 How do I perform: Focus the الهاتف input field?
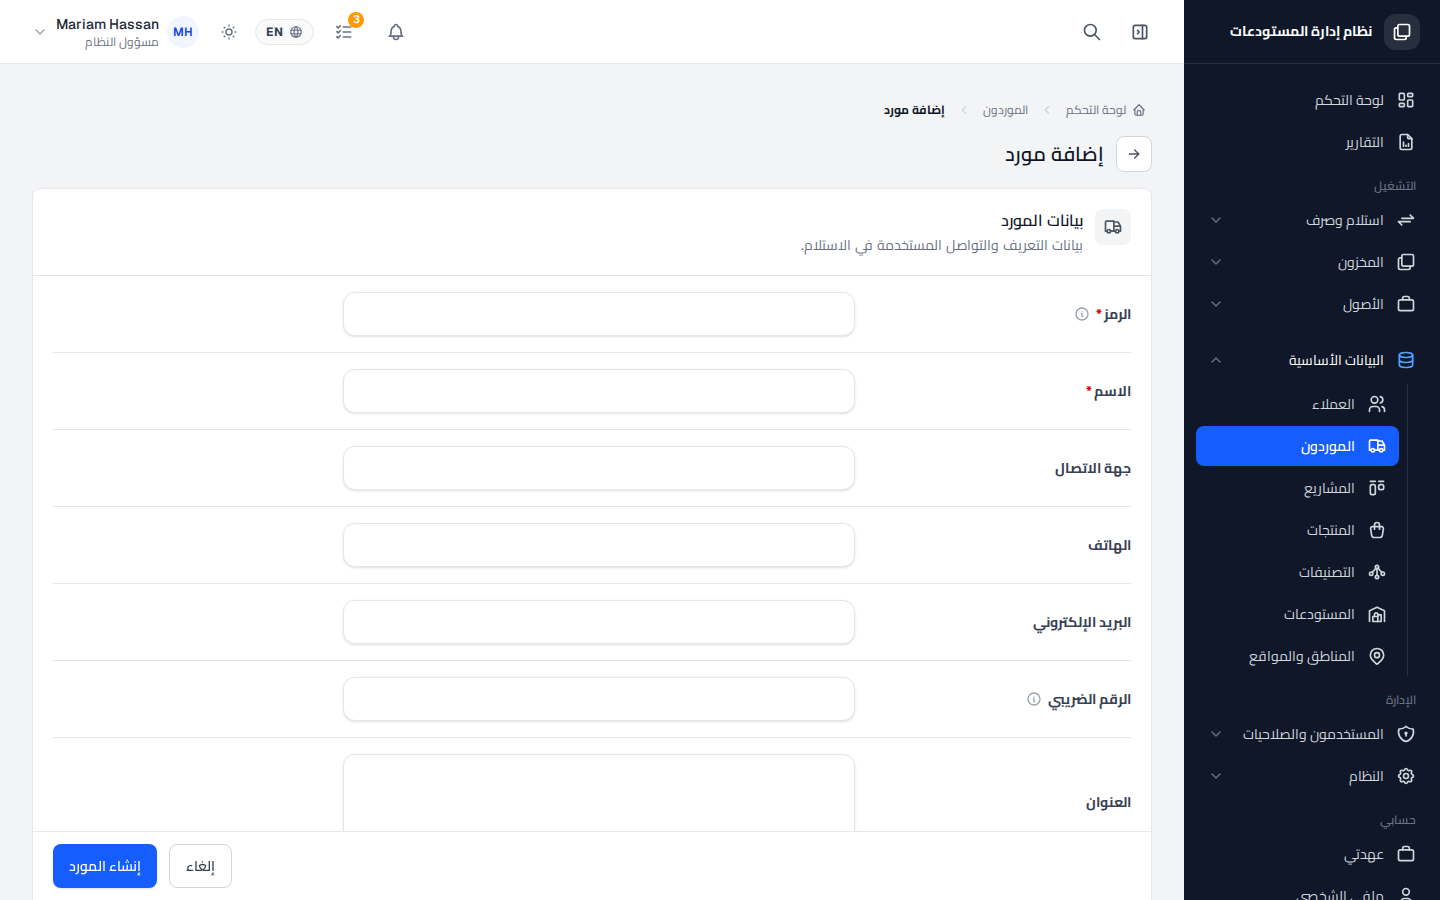coord(599,545)
